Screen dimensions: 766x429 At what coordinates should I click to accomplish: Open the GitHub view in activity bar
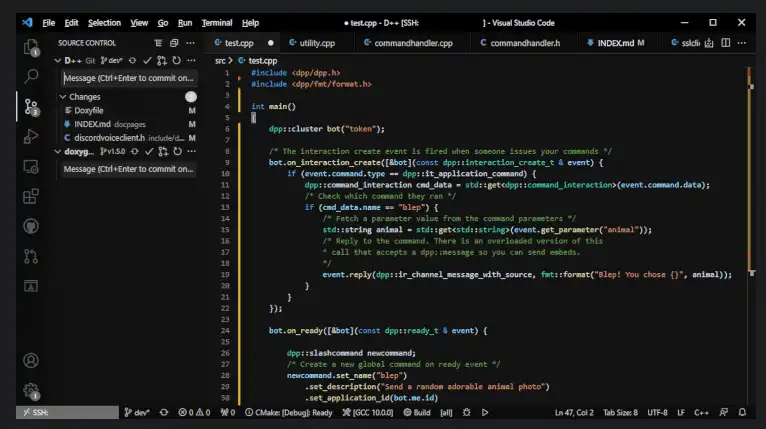[x=31, y=226]
